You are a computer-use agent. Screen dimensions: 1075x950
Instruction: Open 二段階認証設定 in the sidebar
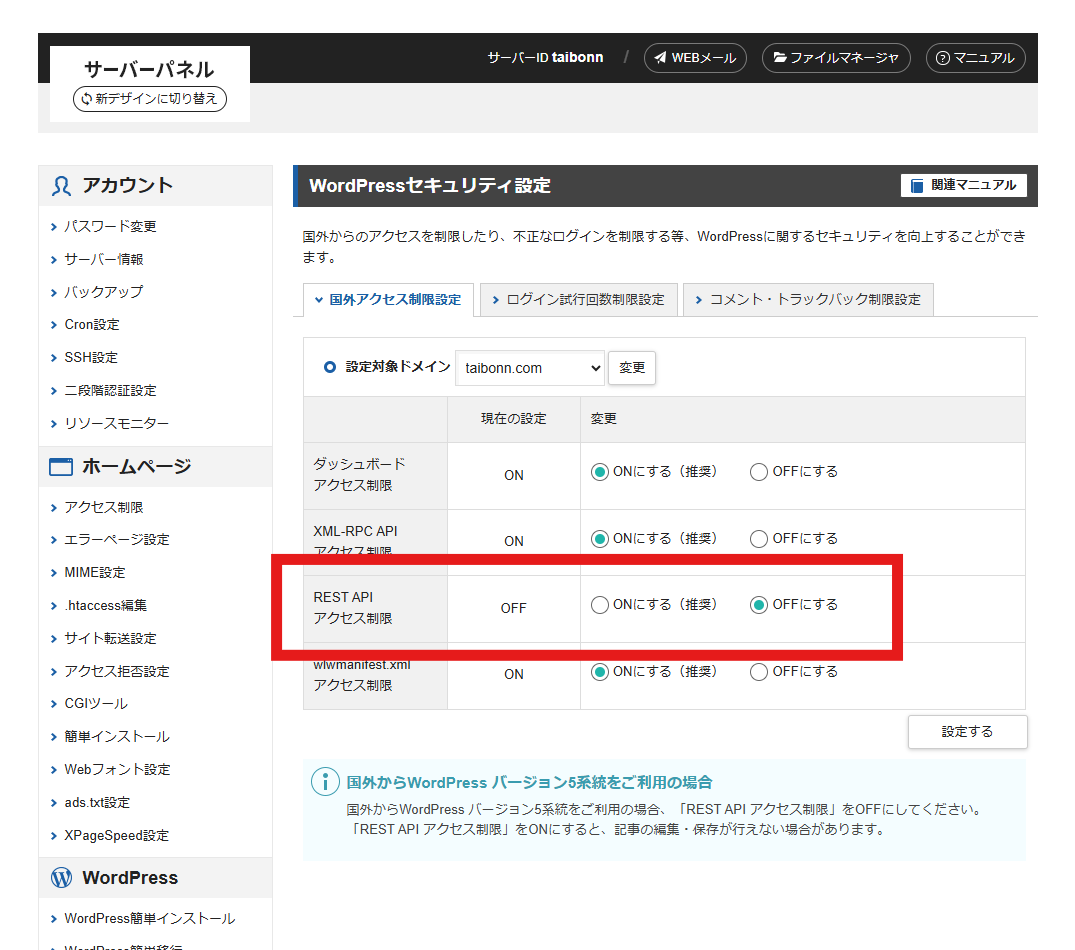110,391
